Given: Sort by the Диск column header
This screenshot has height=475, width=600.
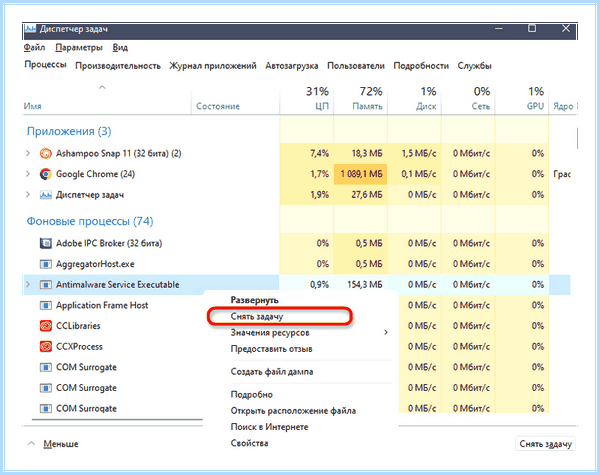Looking at the screenshot, I should 426,106.
